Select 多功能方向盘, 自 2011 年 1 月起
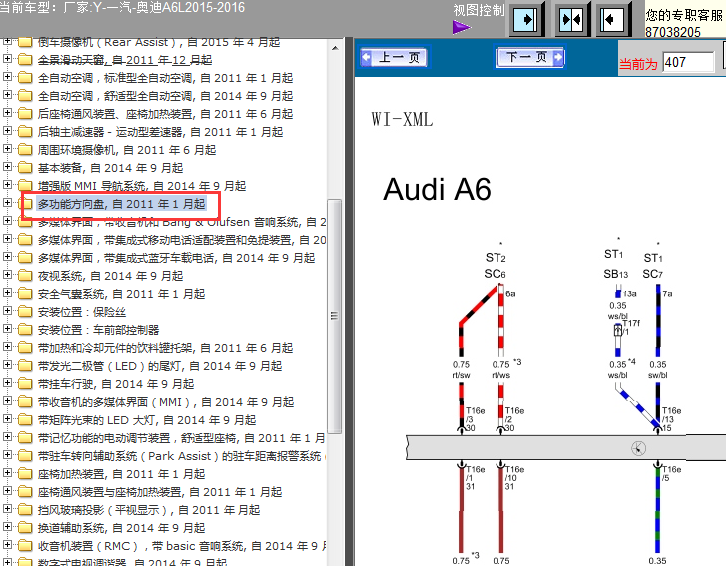Image resolution: width=726 pixels, height=566 pixels. pos(121,204)
